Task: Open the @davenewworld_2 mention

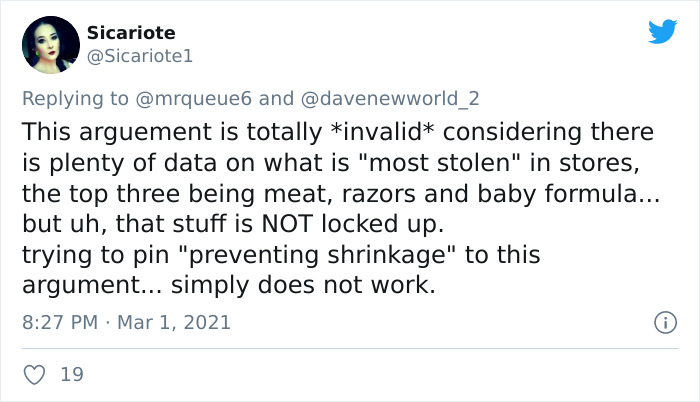Action: [389, 98]
